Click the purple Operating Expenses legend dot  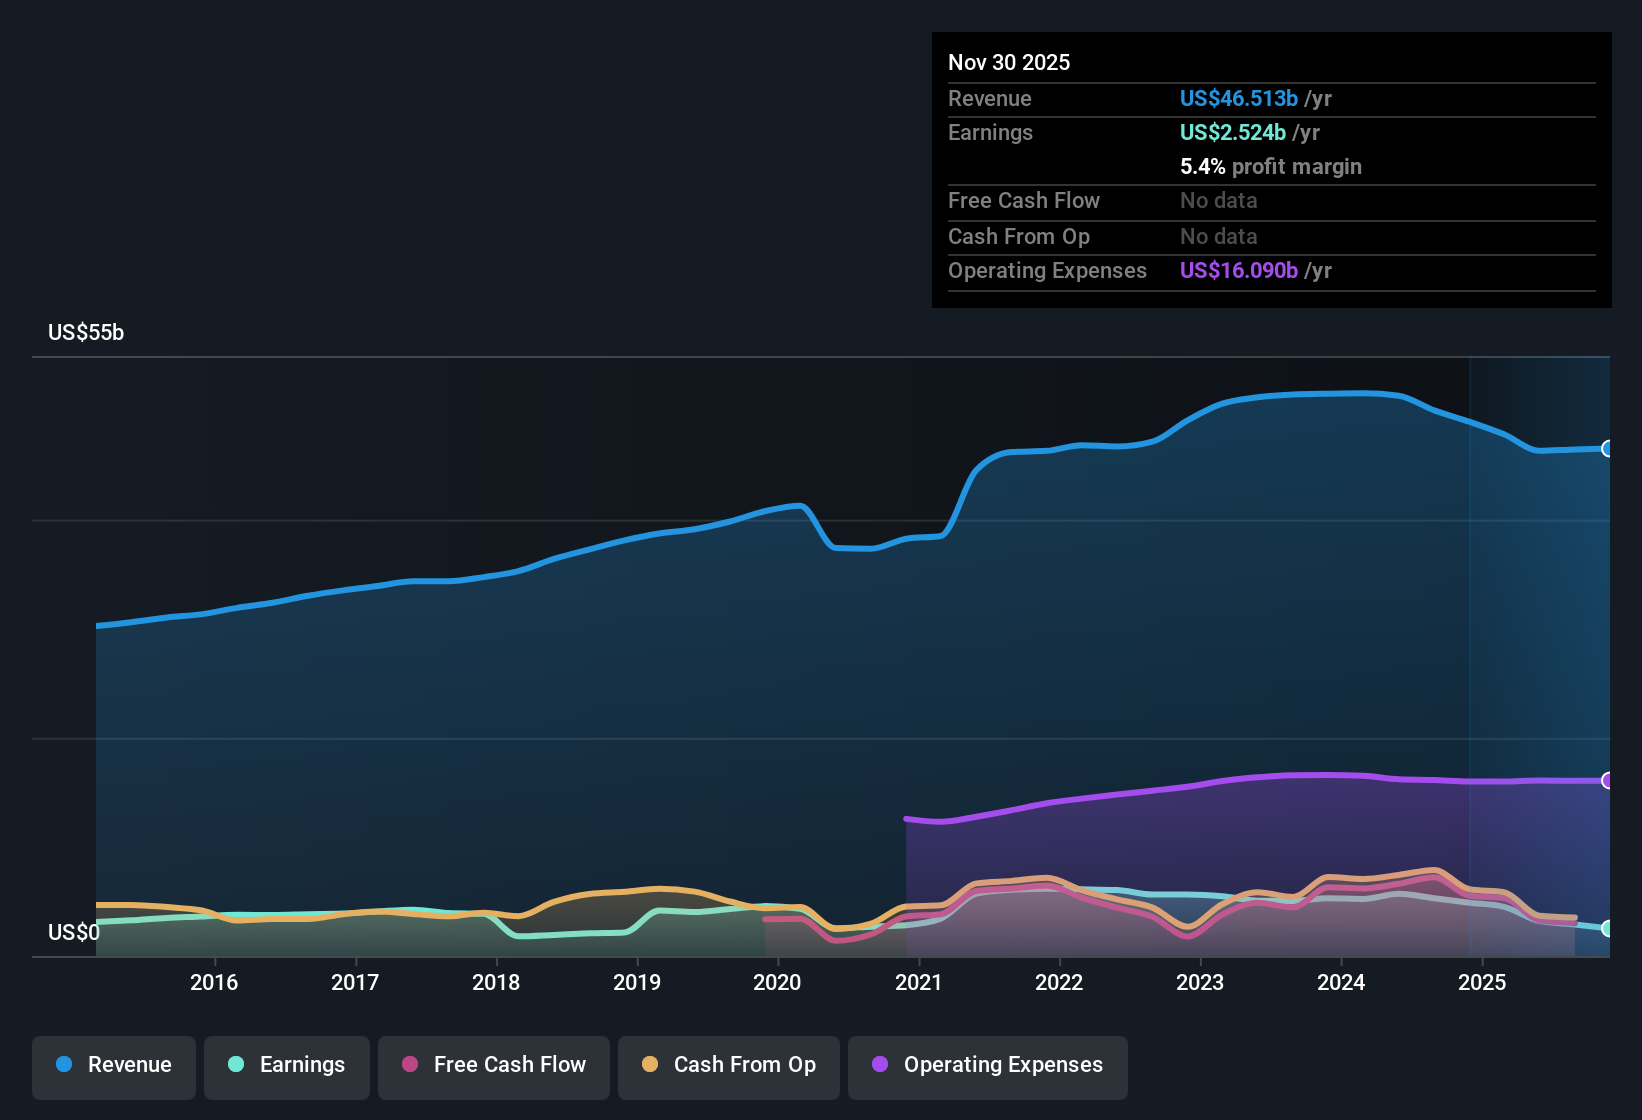(879, 1065)
